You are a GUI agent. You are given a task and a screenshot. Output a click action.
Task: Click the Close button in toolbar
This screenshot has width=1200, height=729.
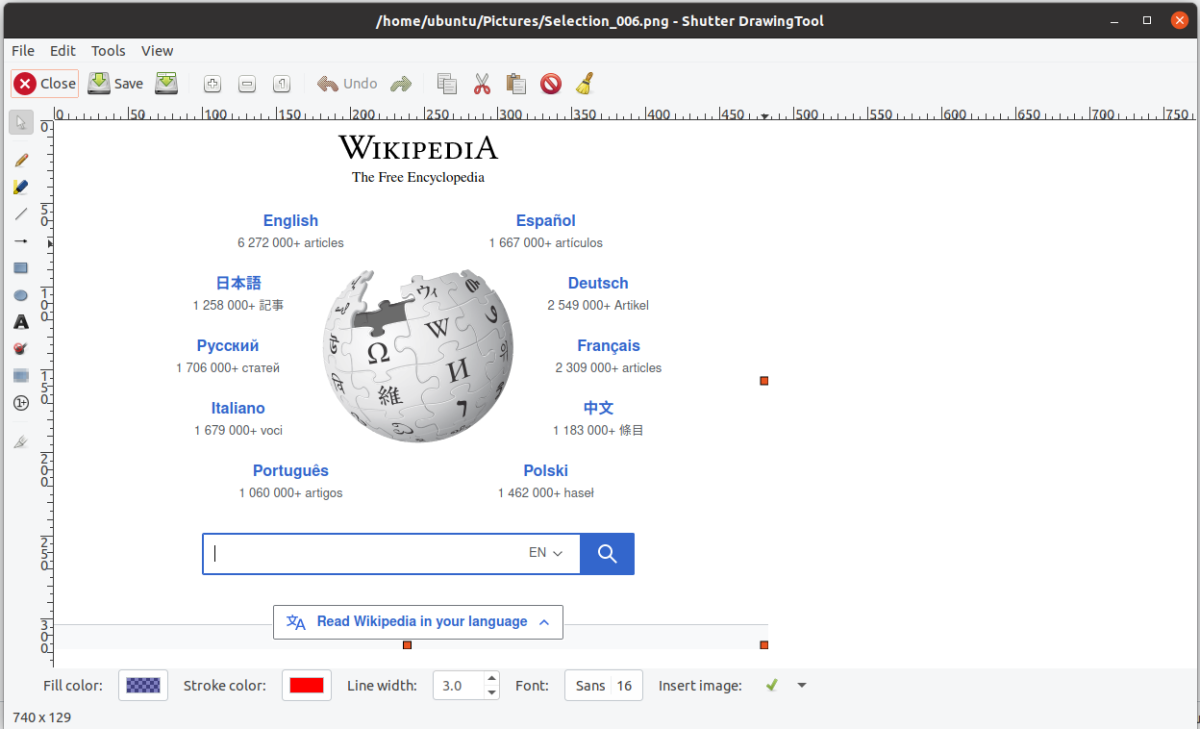pyautogui.click(x=45, y=84)
